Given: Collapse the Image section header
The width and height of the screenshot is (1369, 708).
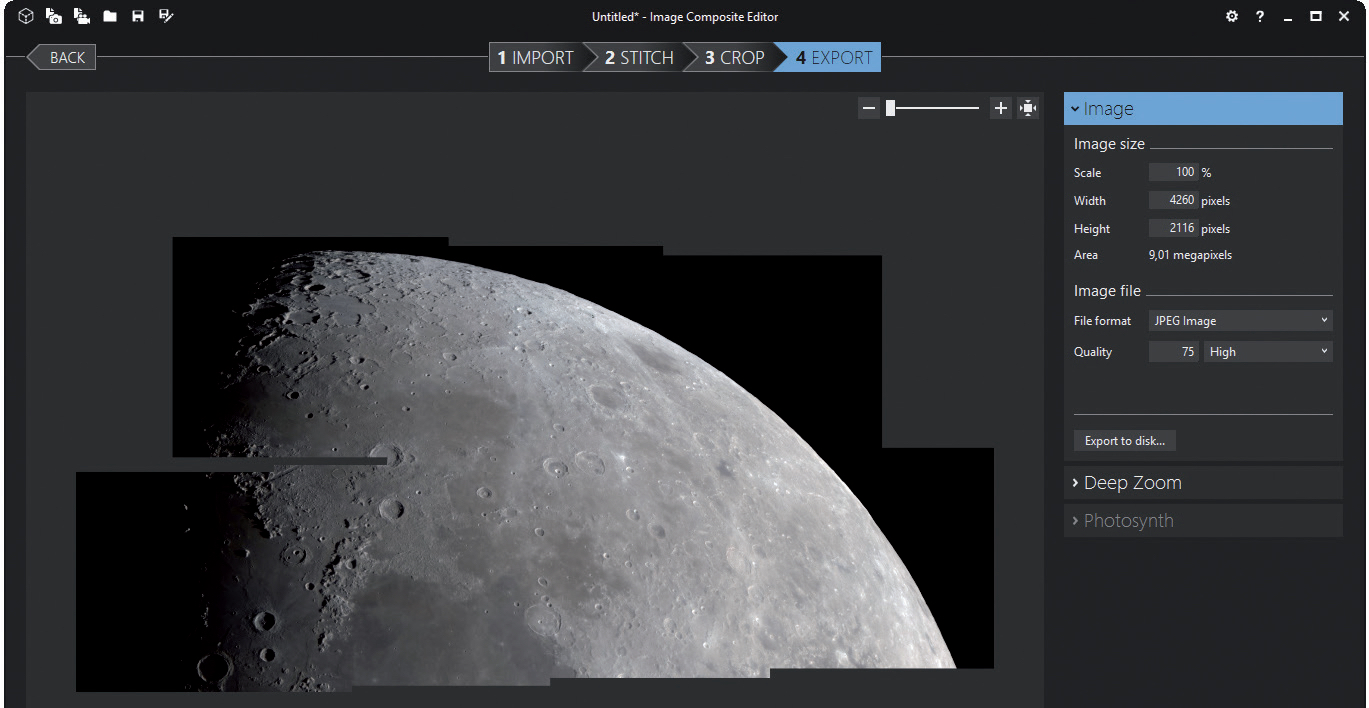Looking at the screenshot, I should coord(1202,109).
